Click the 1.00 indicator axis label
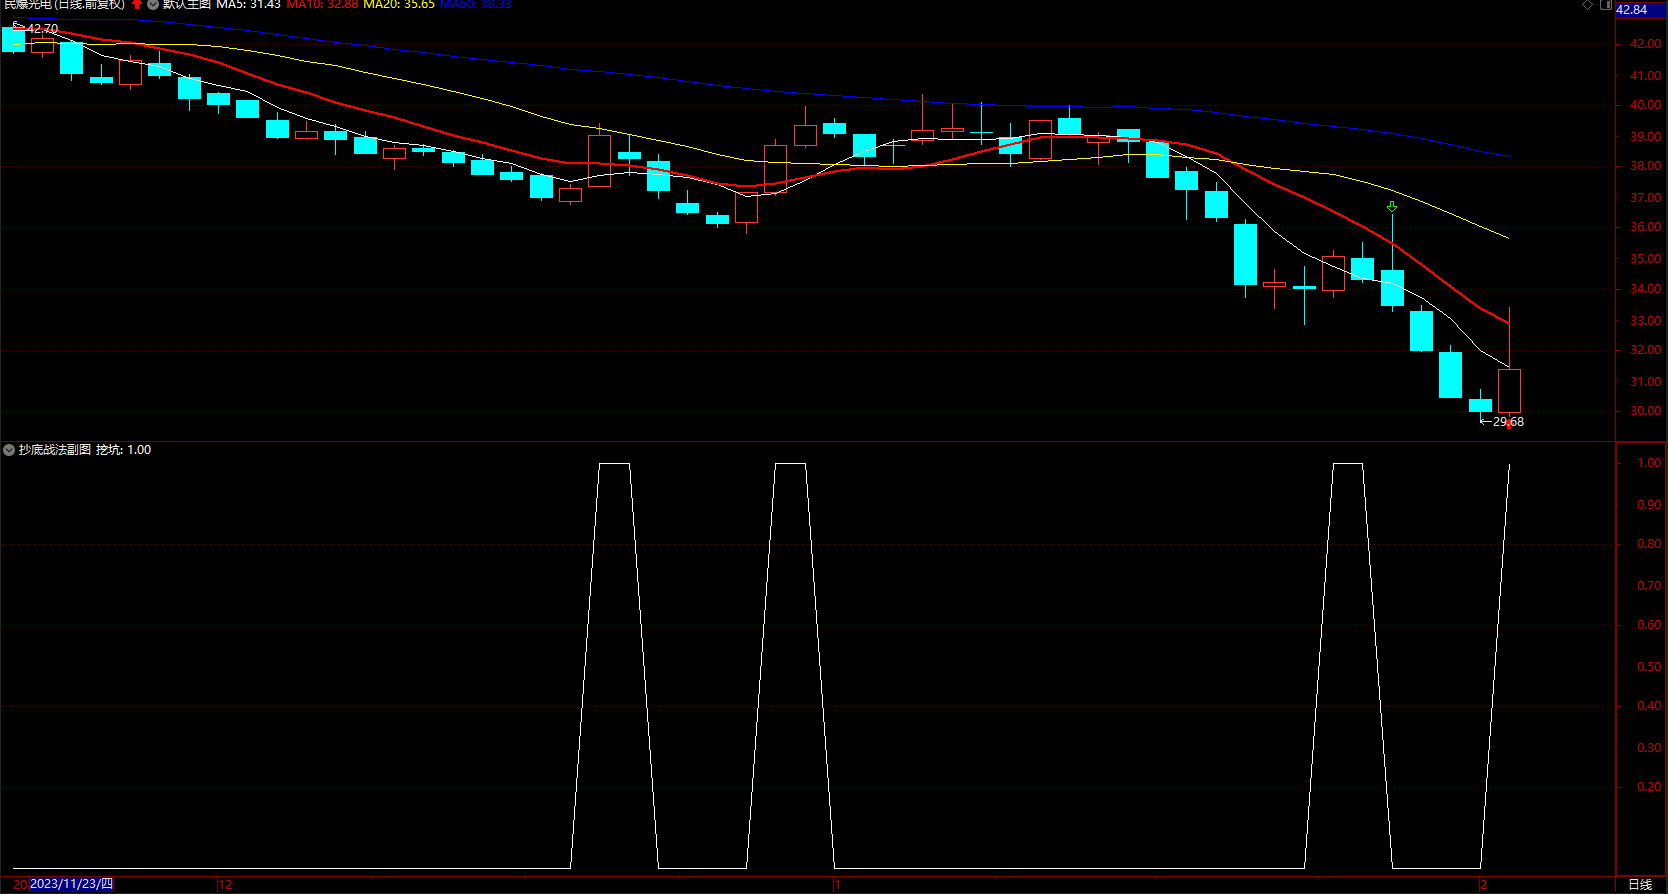Image resolution: width=1668 pixels, height=894 pixels. tap(1649, 463)
